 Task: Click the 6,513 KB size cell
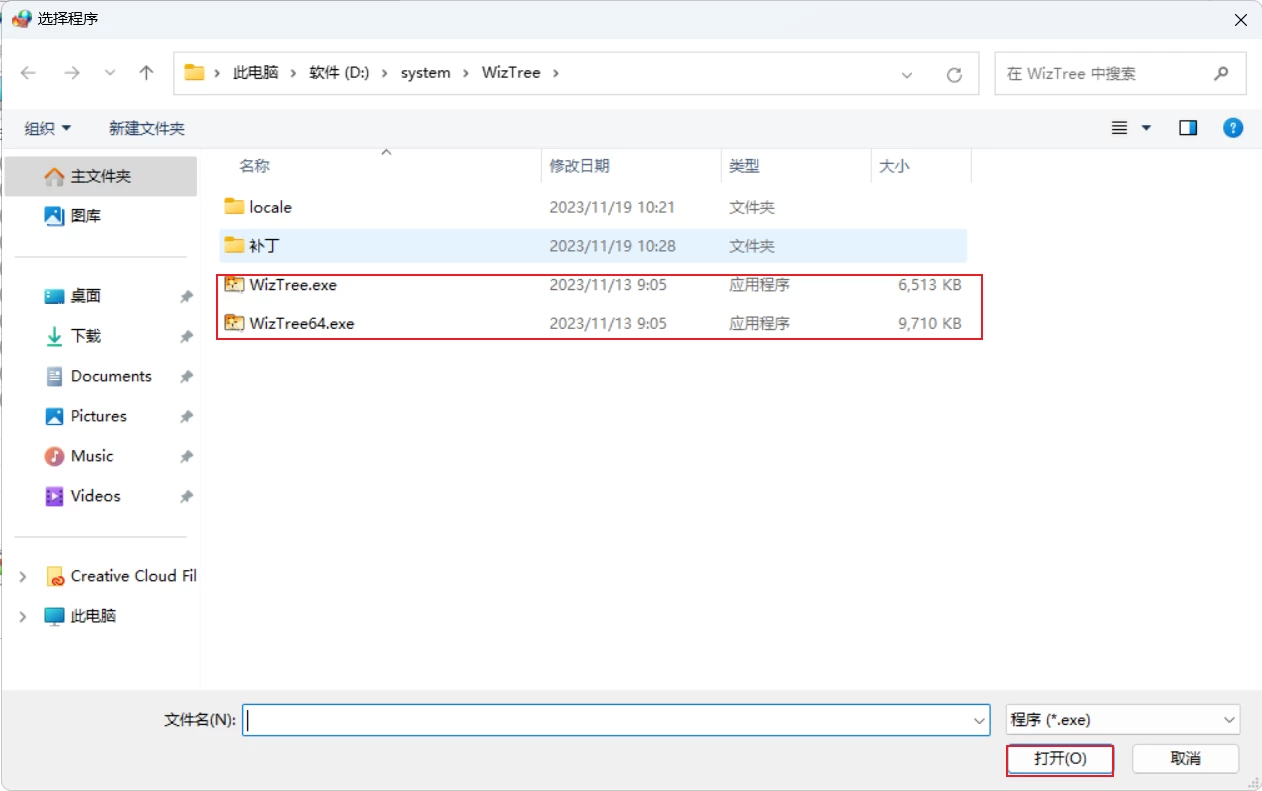[929, 285]
